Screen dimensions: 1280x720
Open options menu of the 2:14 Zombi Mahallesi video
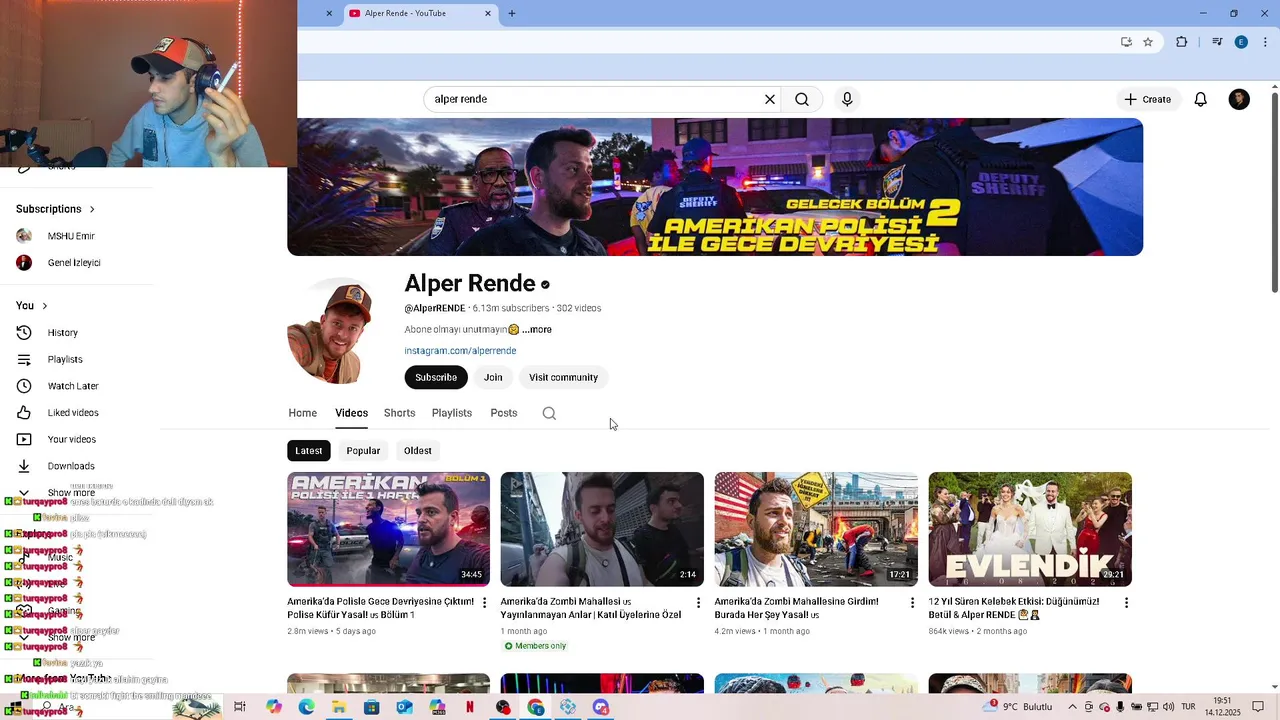tap(698, 603)
